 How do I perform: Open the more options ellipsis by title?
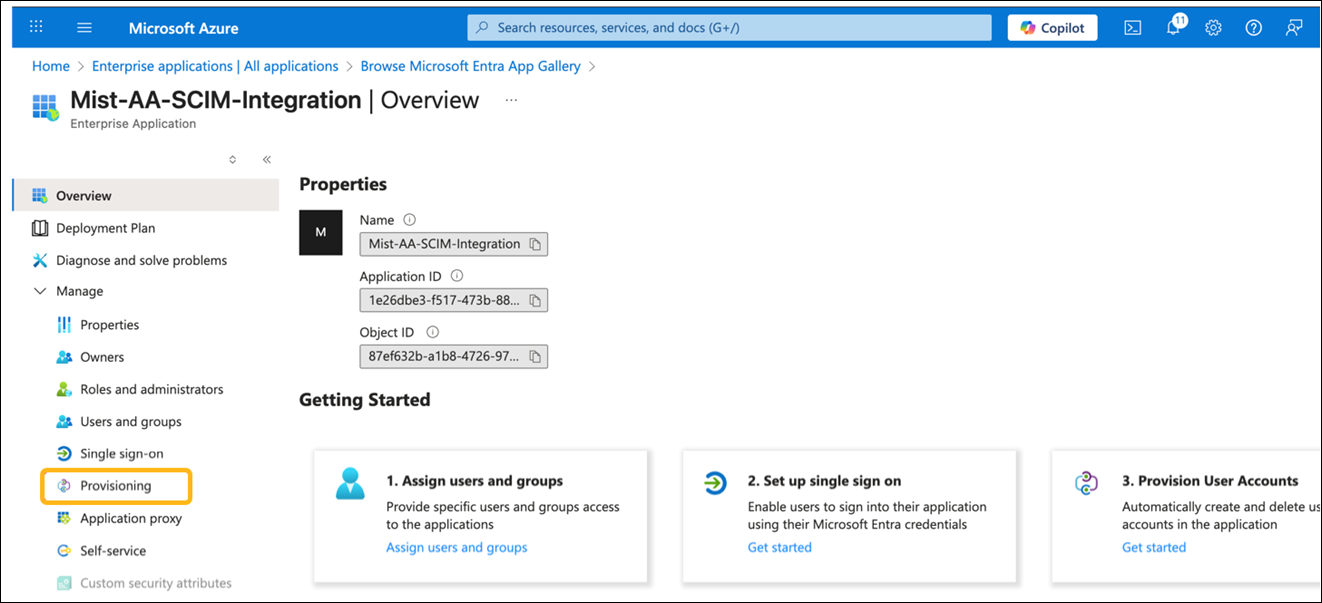pyautogui.click(x=511, y=100)
